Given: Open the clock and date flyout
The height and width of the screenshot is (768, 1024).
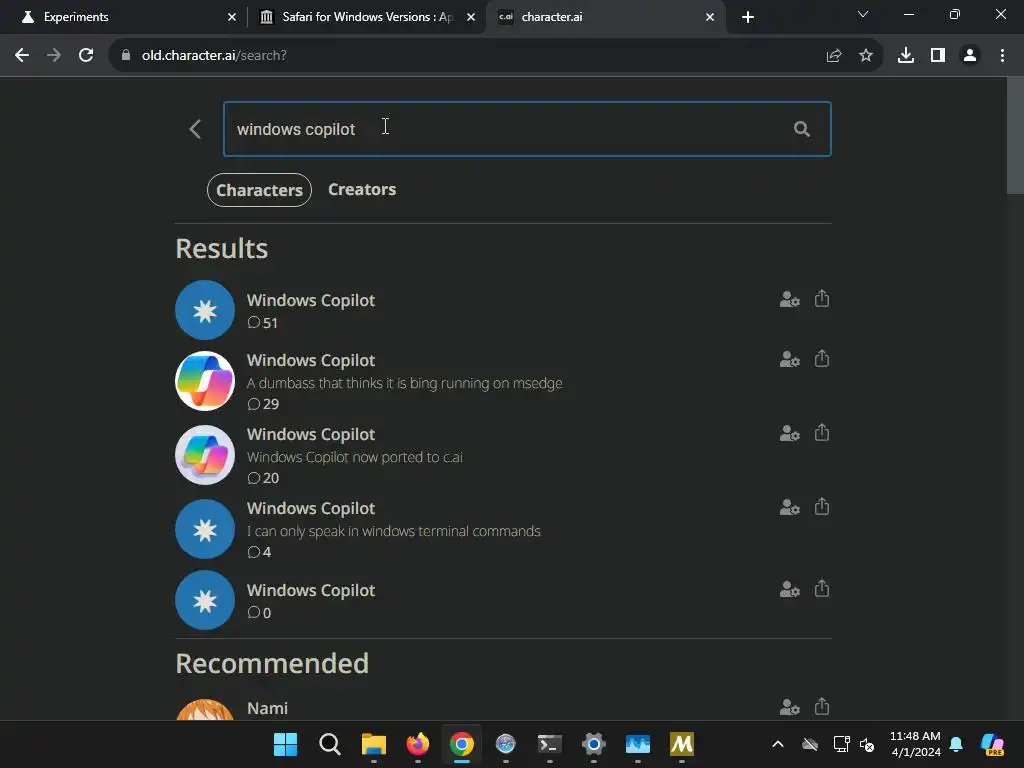Looking at the screenshot, I should click(916, 744).
